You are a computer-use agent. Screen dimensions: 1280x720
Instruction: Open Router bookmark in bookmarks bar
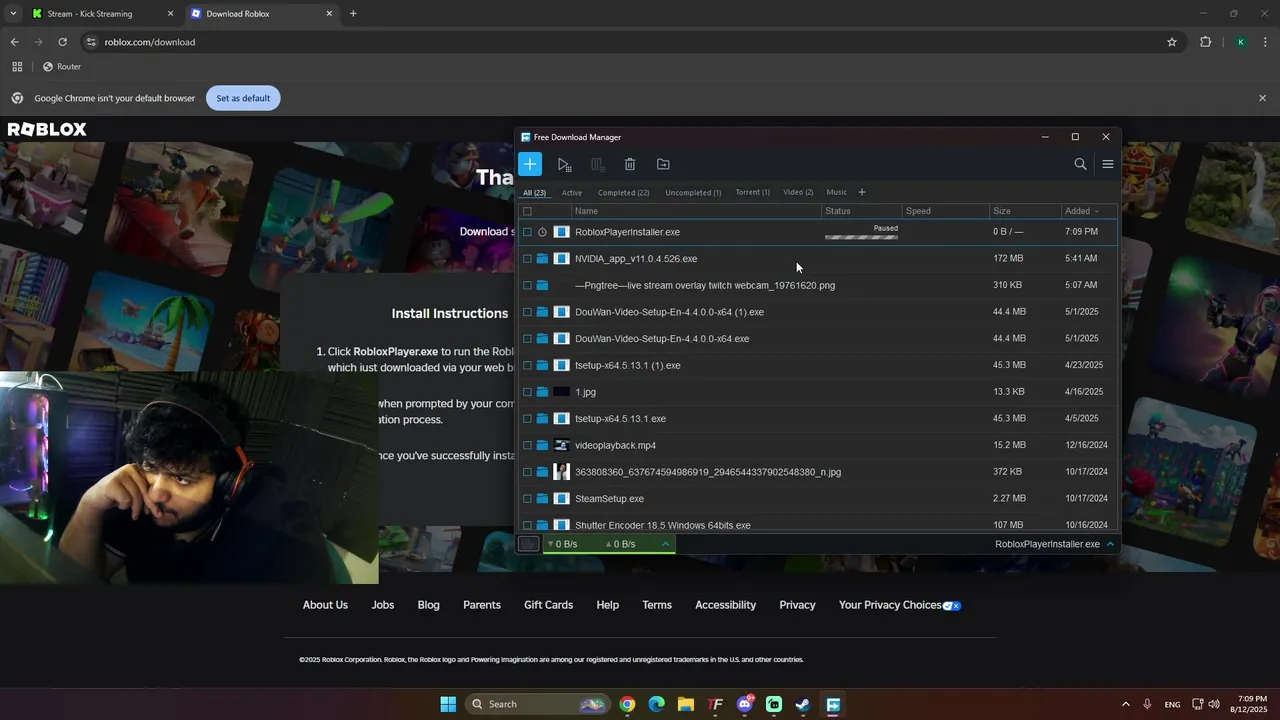point(62,67)
